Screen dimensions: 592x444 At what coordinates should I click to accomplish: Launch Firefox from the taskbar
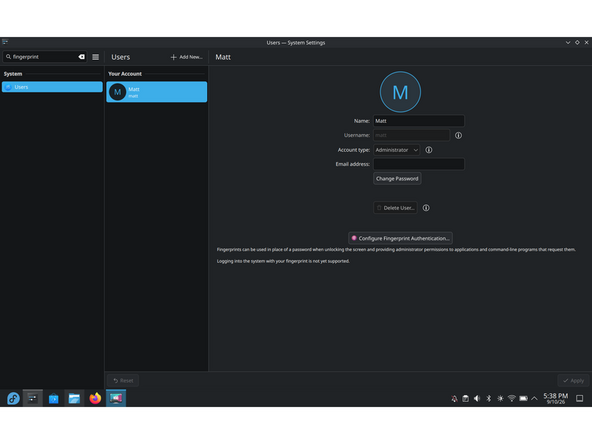[x=95, y=398]
